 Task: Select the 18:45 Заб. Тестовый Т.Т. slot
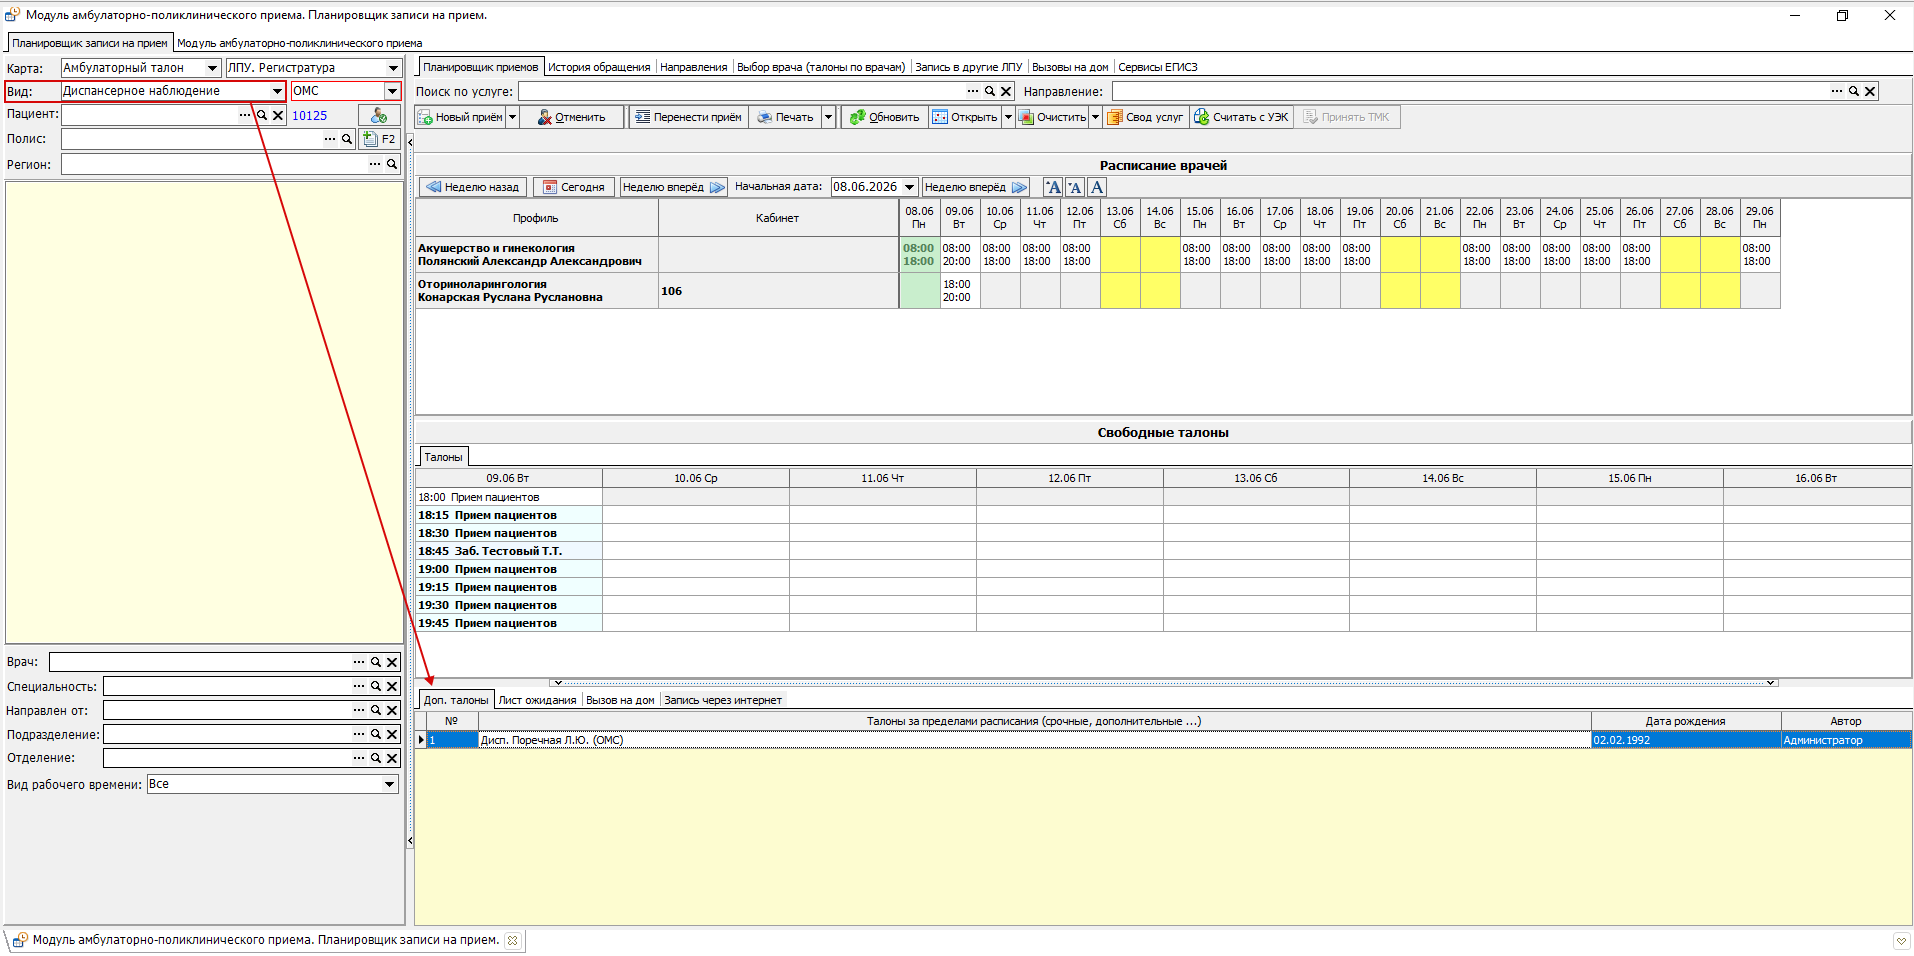click(x=509, y=551)
